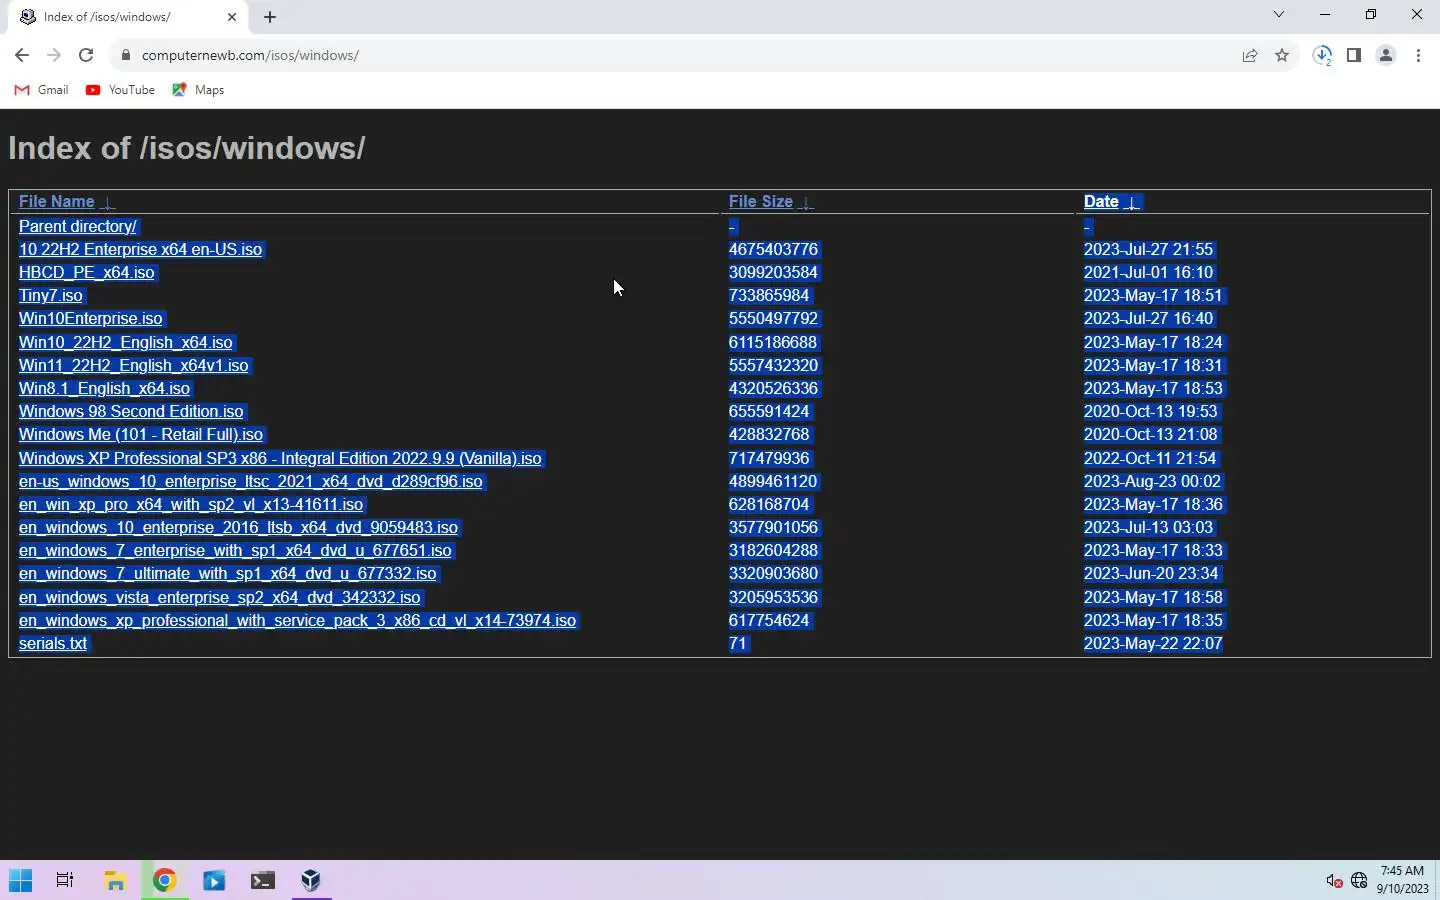Open the Chrome downloads icon
Viewport: 1440px width, 900px height.
[x=1323, y=56]
